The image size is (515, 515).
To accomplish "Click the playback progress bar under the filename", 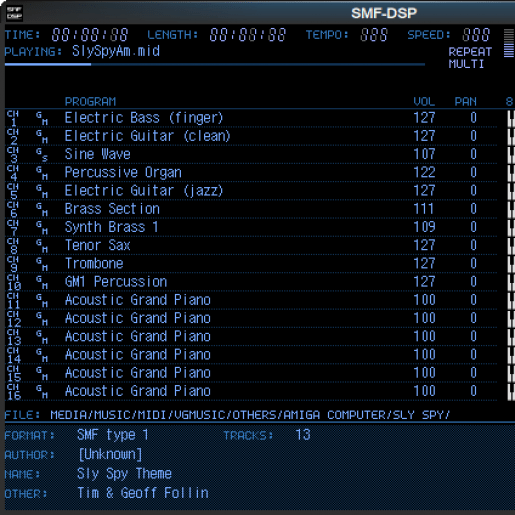I will tap(215, 64).
